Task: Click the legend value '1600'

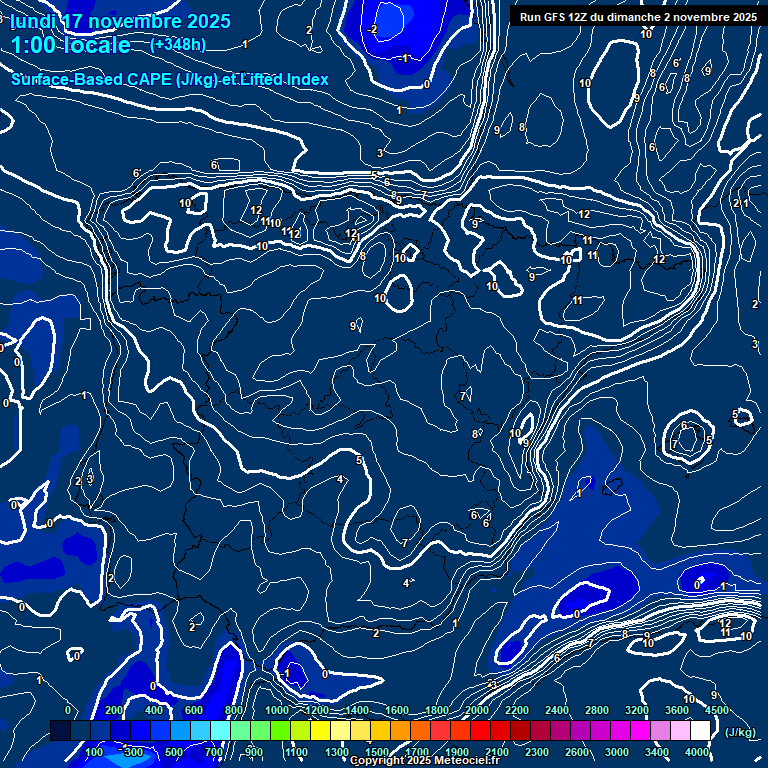Action: click(x=397, y=710)
